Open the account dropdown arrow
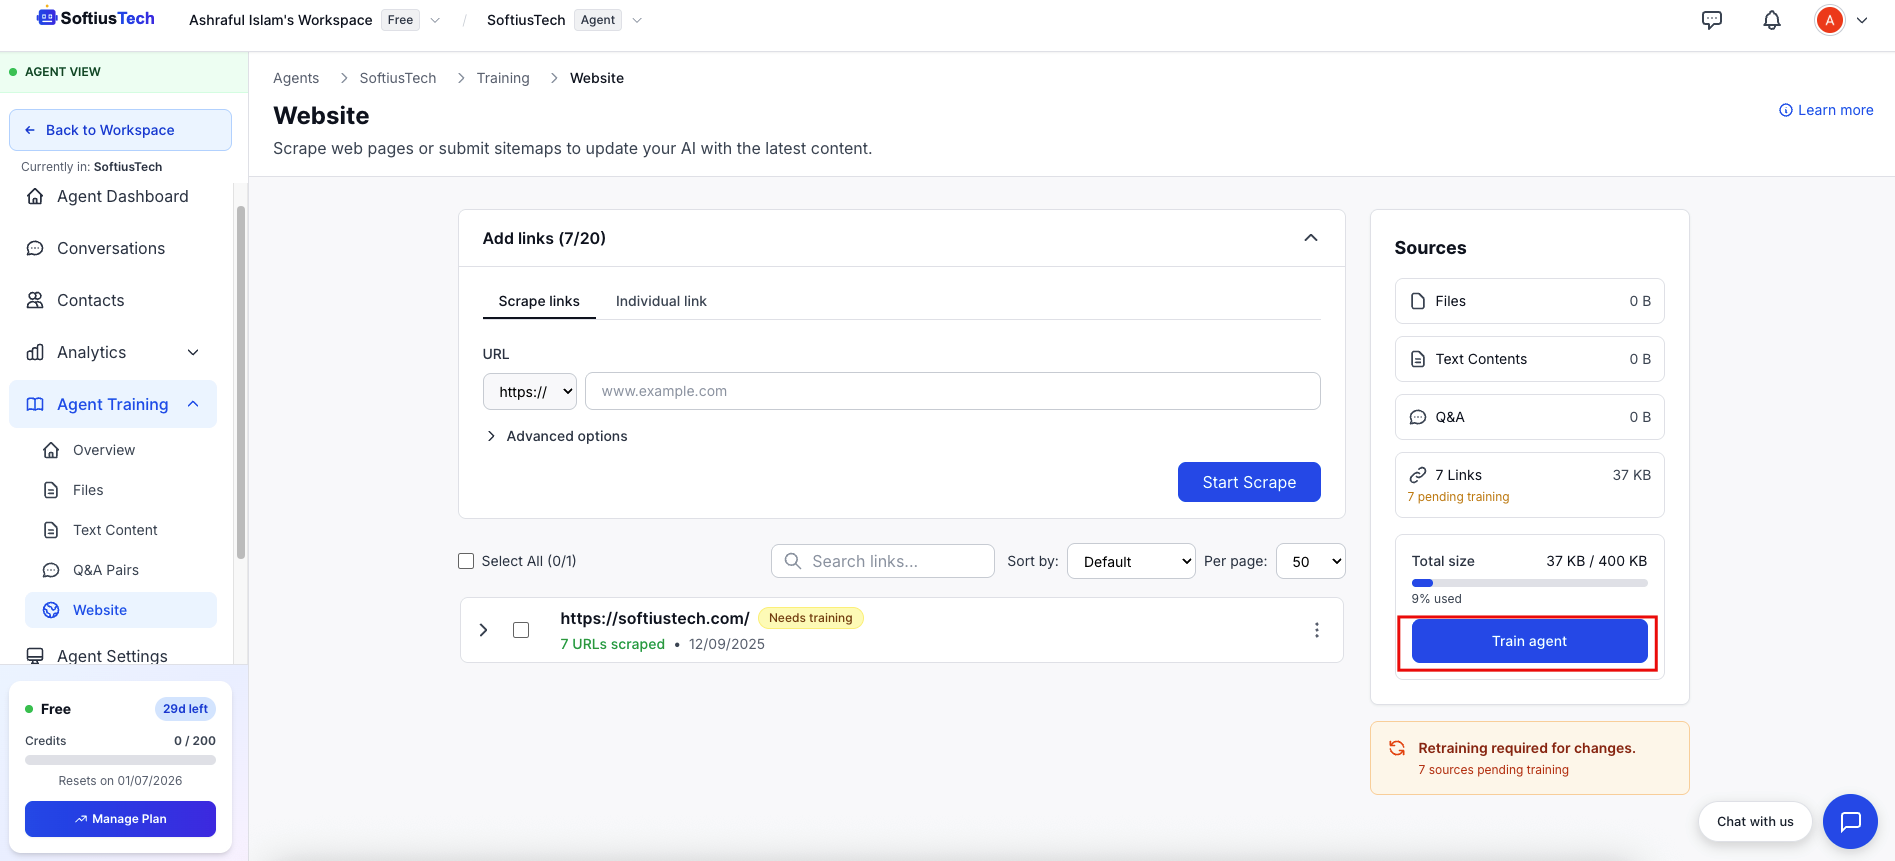Viewport: 1895px width, 861px height. [x=1862, y=20]
